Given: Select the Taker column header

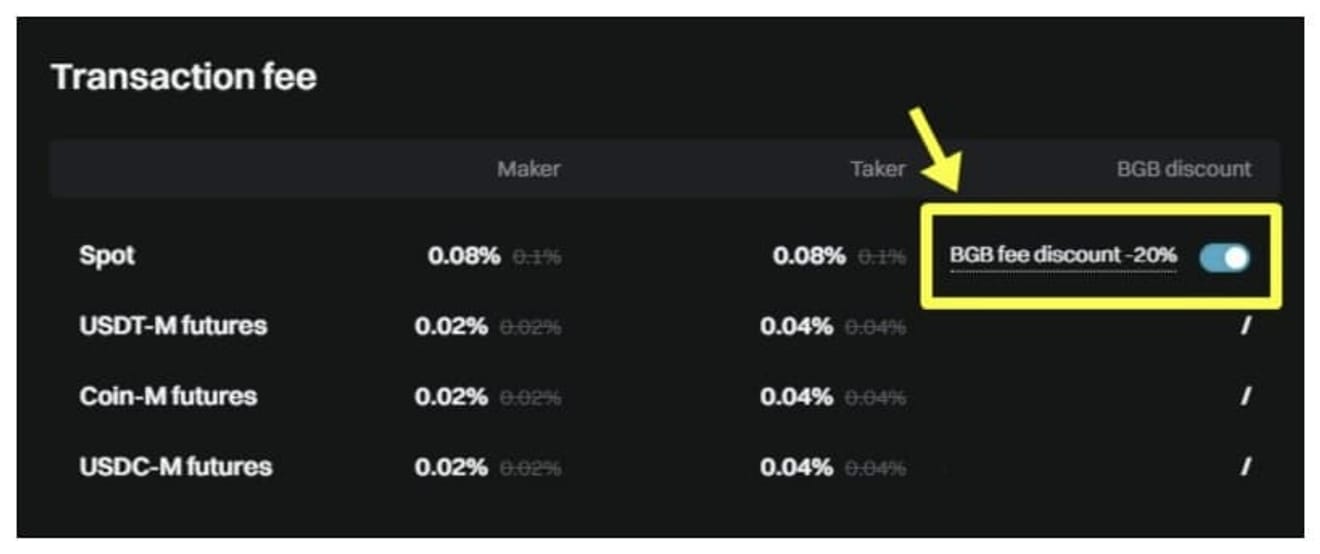Looking at the screenshot, I should (877, 169).
